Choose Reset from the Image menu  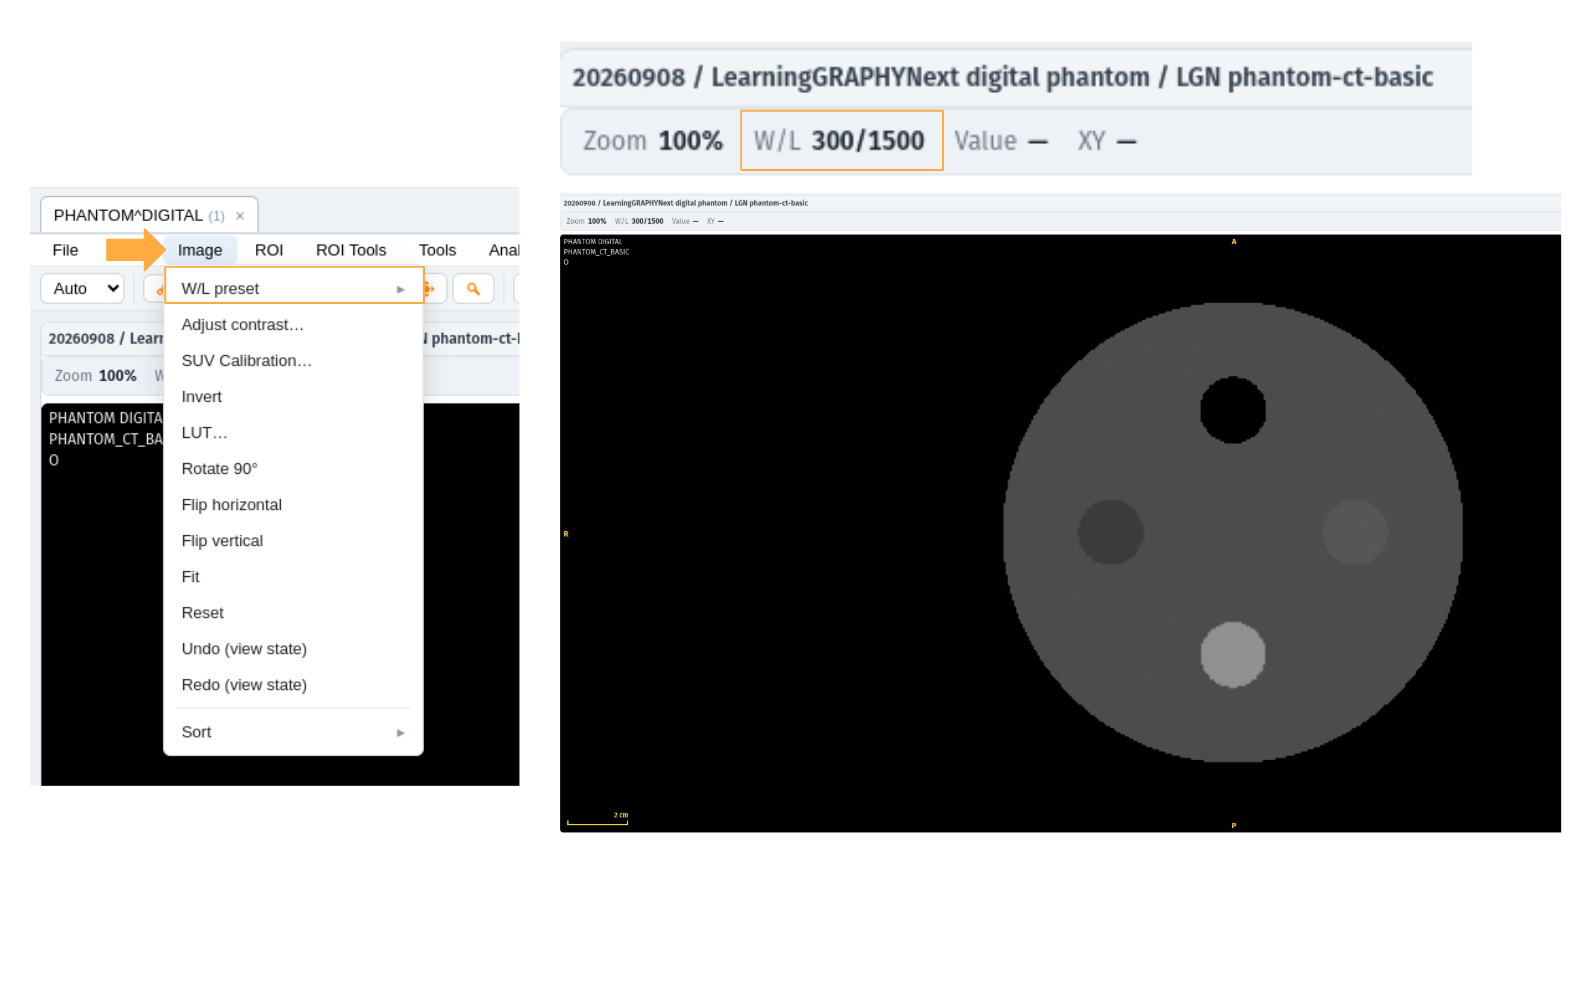pos(294,613)
